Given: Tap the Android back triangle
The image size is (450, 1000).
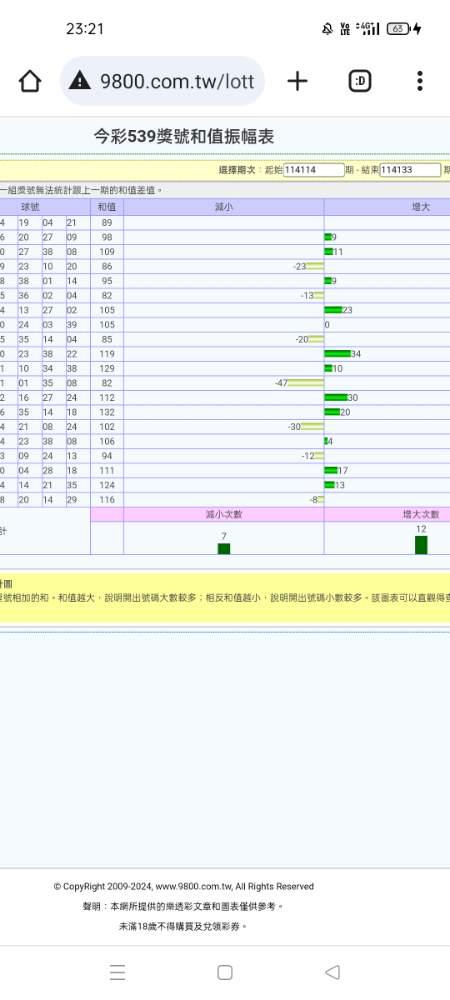Looking at the screenshot, I should tap(332, 972).
